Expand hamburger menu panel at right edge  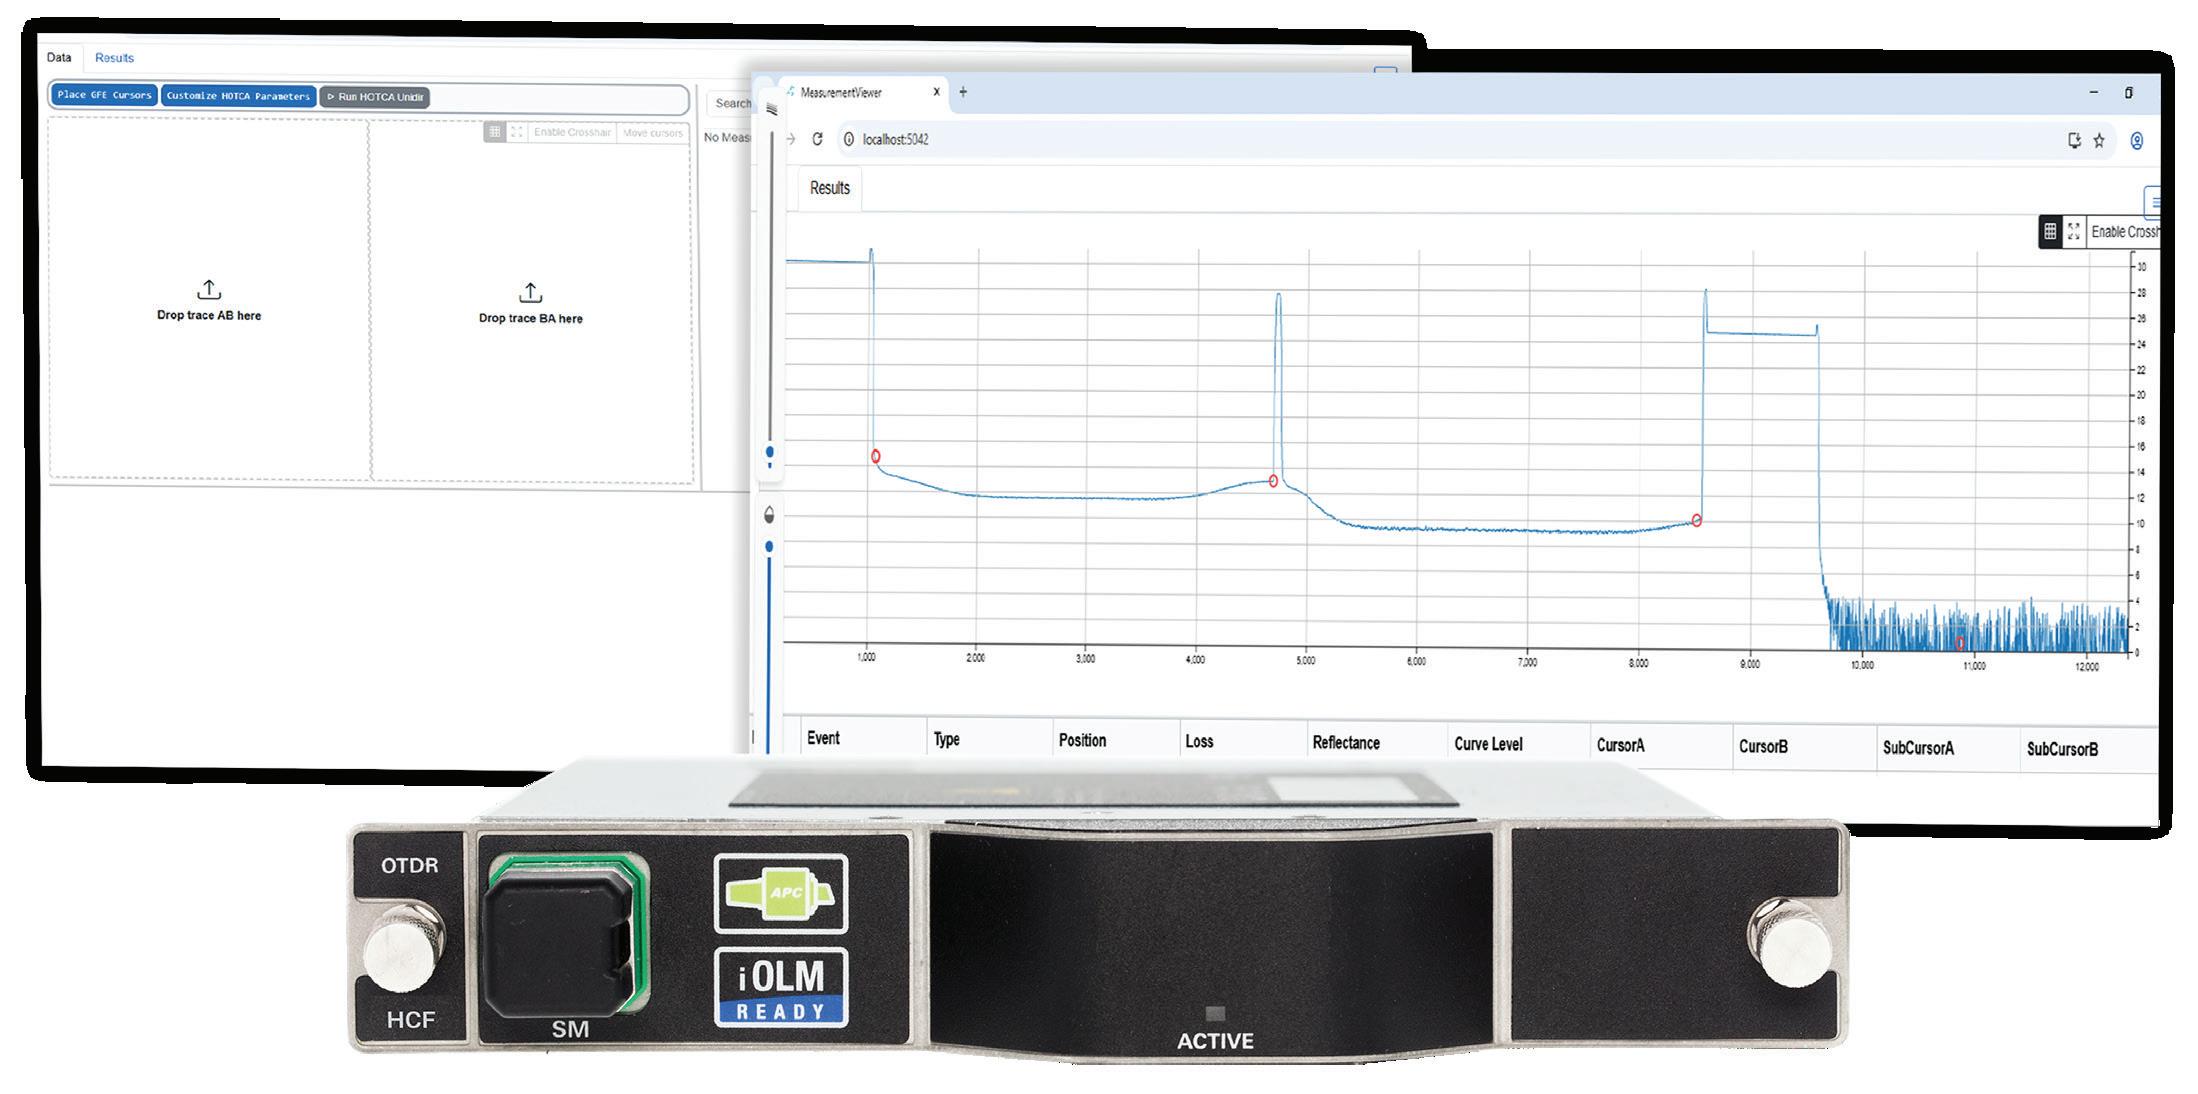2153,201
